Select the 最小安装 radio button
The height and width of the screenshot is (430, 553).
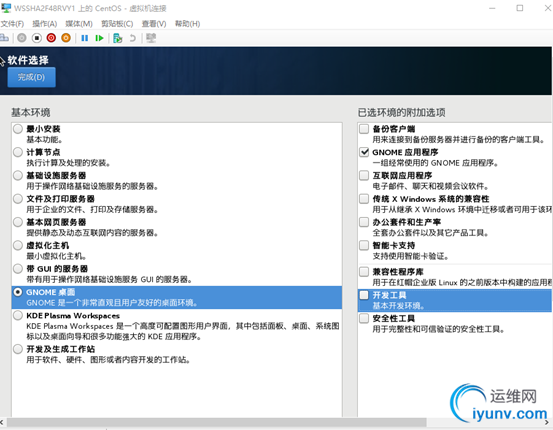pyautogui.click(x=18, y=129)
